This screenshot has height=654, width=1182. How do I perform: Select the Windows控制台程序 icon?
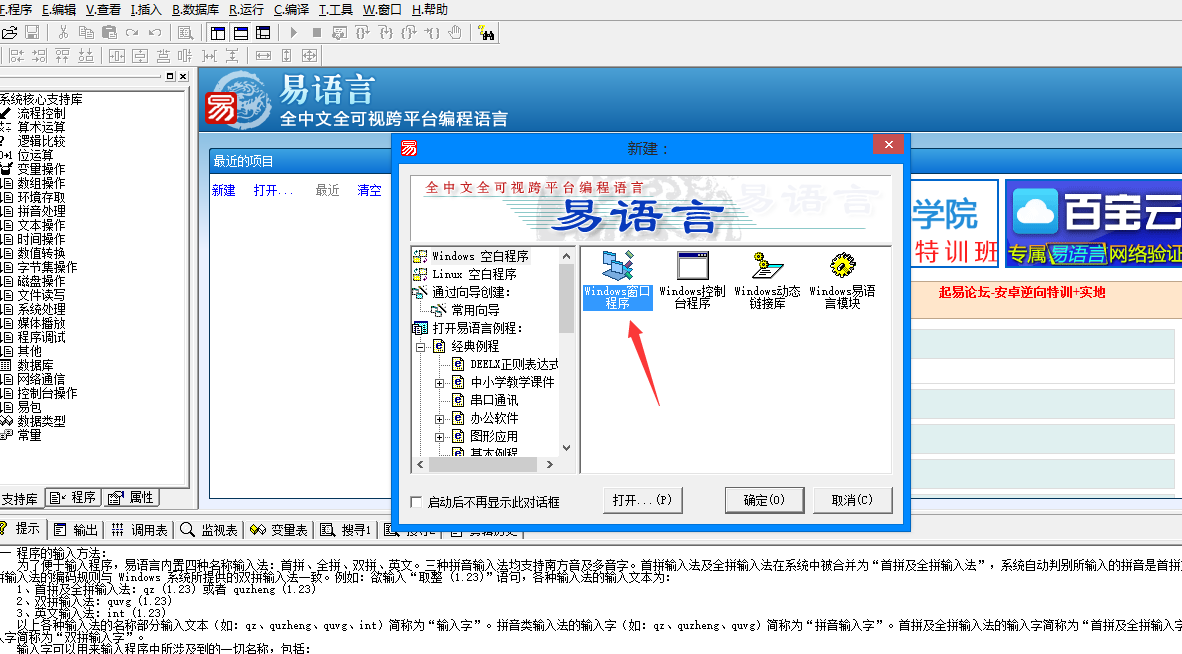click(x=692, y=280)
